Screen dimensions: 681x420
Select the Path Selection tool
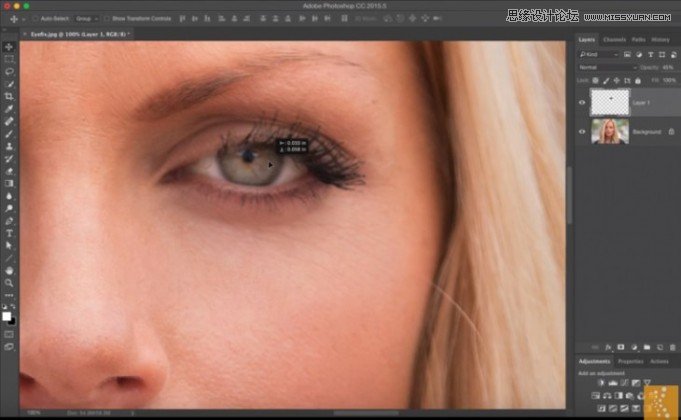tap(9, 245)
